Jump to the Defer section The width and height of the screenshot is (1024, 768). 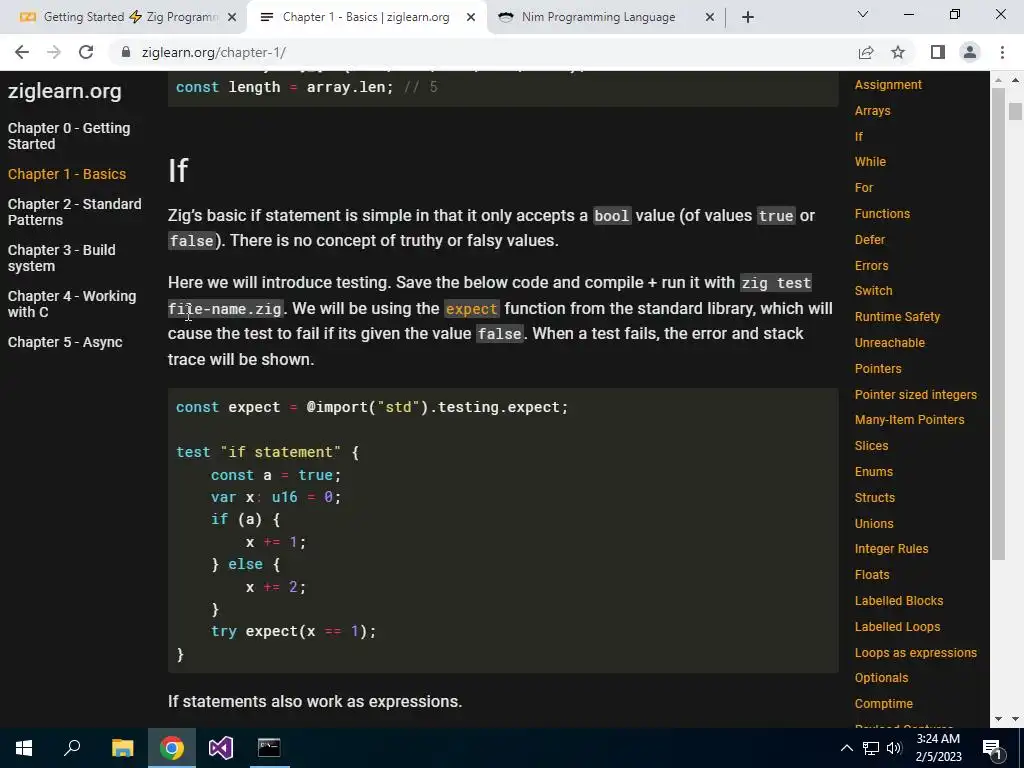pos(870,240)
